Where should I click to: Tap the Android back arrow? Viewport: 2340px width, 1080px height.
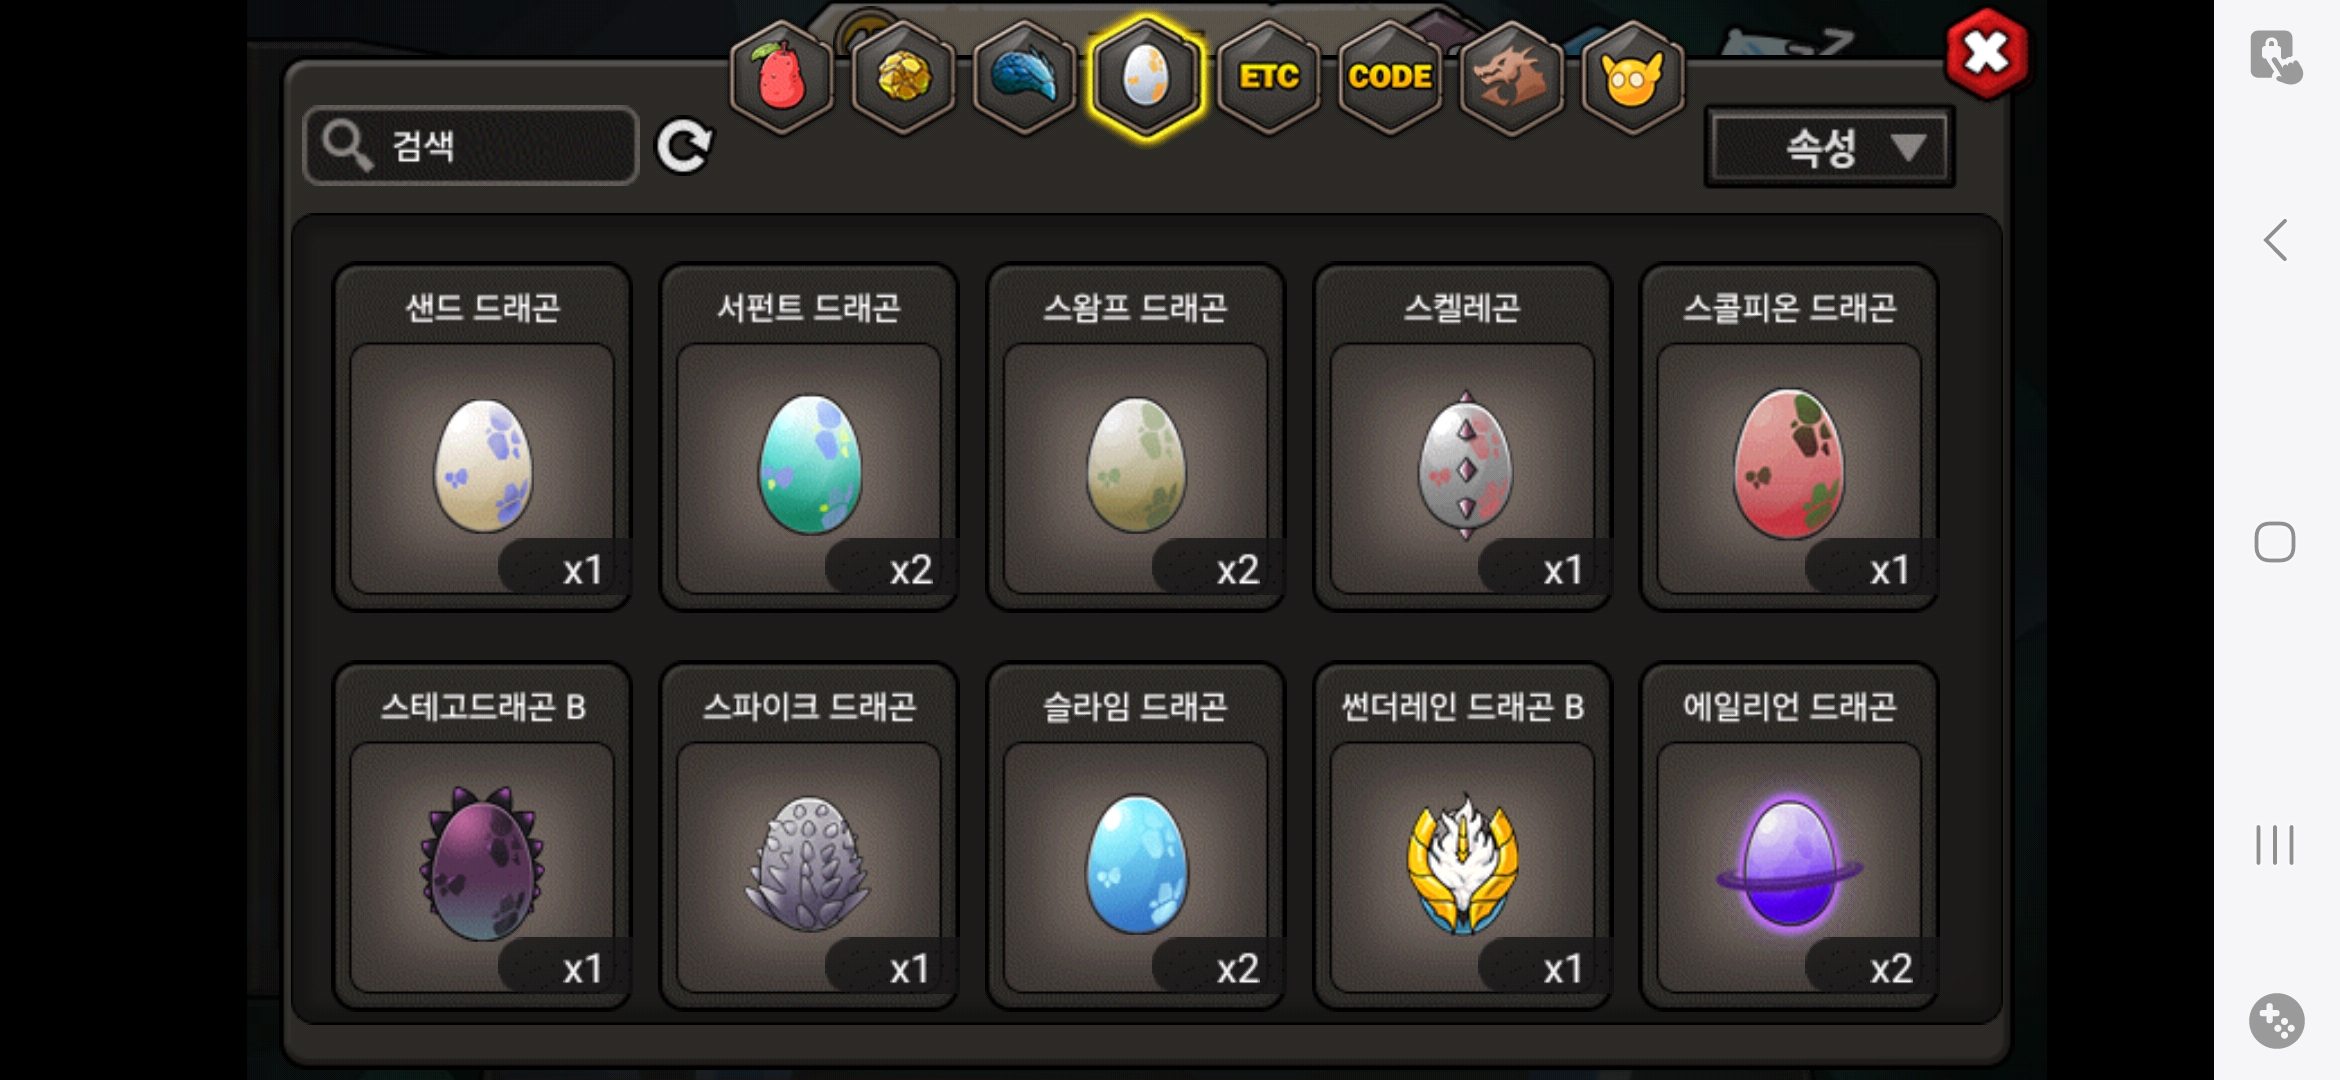coord(2275,240)
